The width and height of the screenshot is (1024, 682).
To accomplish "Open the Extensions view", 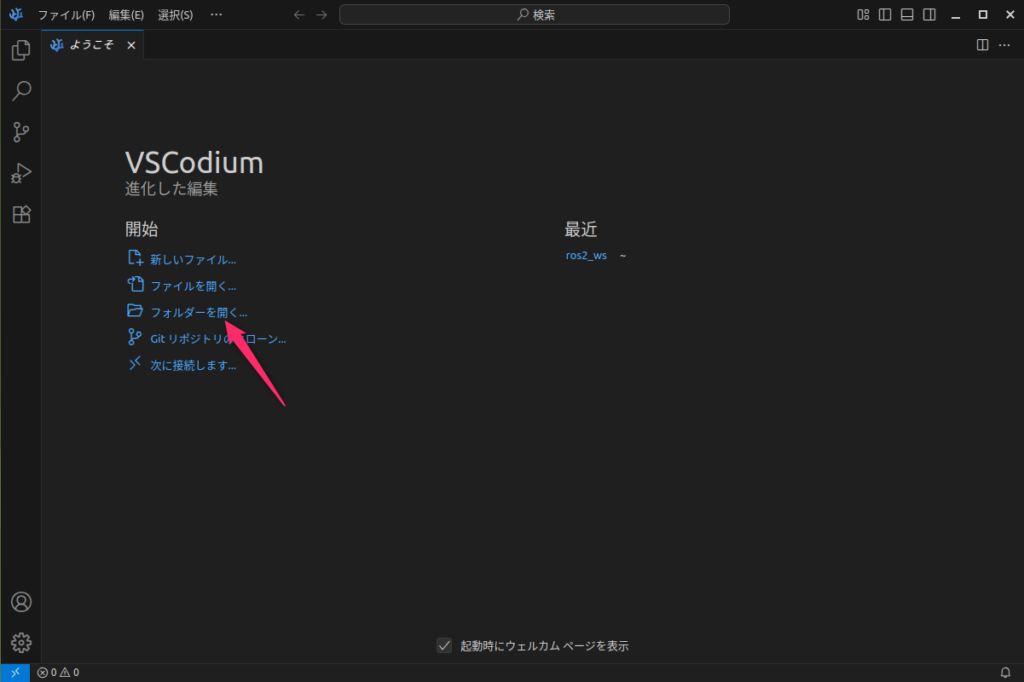I will click(20, 214).
